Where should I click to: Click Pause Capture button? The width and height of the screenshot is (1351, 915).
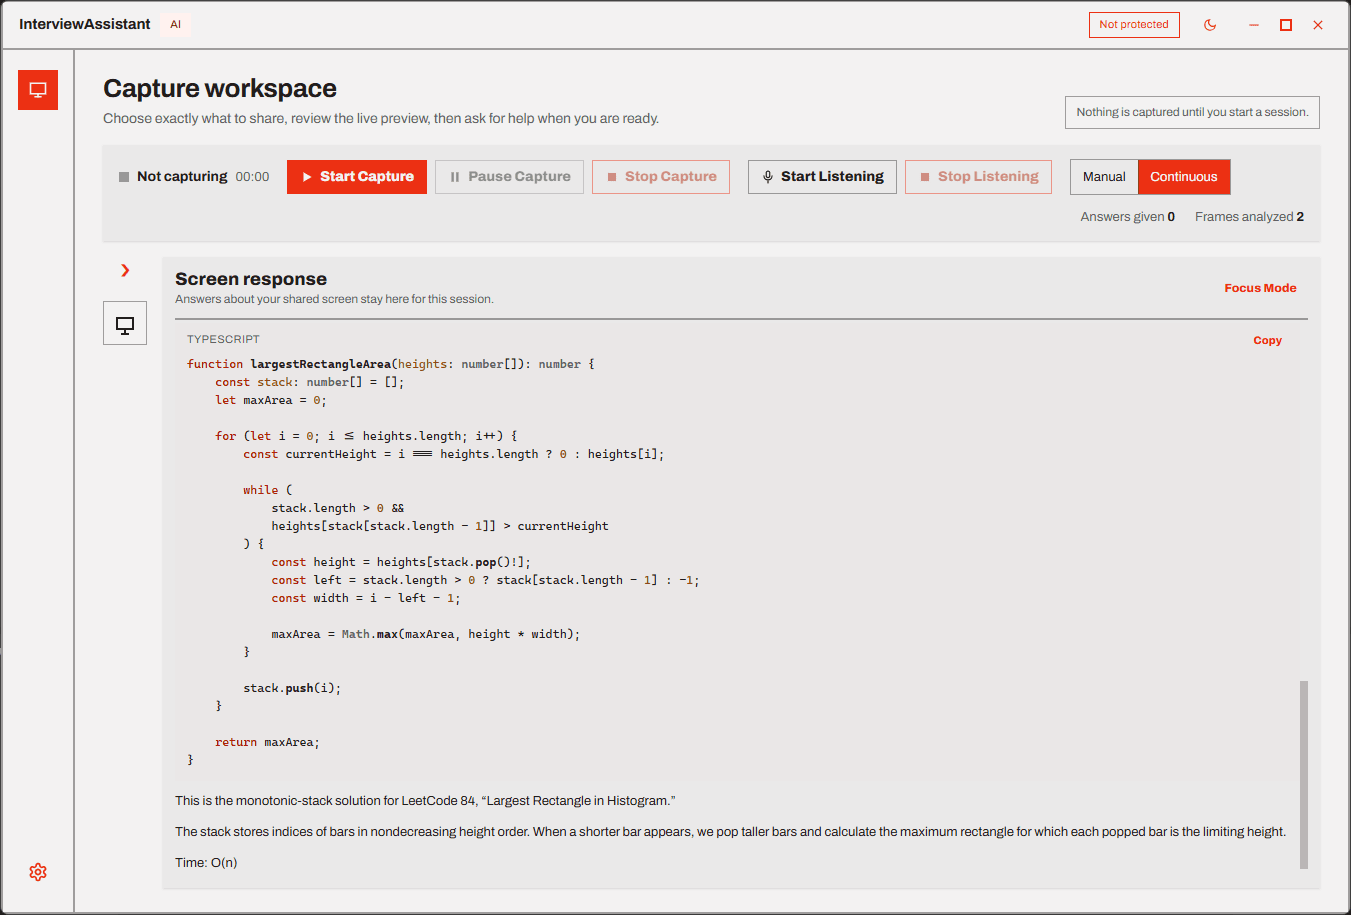[509, 177]
